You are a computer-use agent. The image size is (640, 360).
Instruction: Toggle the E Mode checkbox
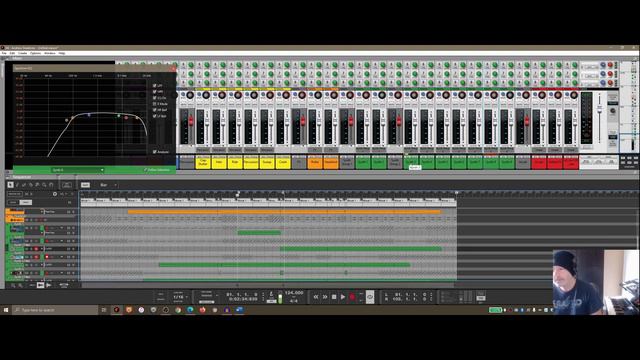point(155,104)
